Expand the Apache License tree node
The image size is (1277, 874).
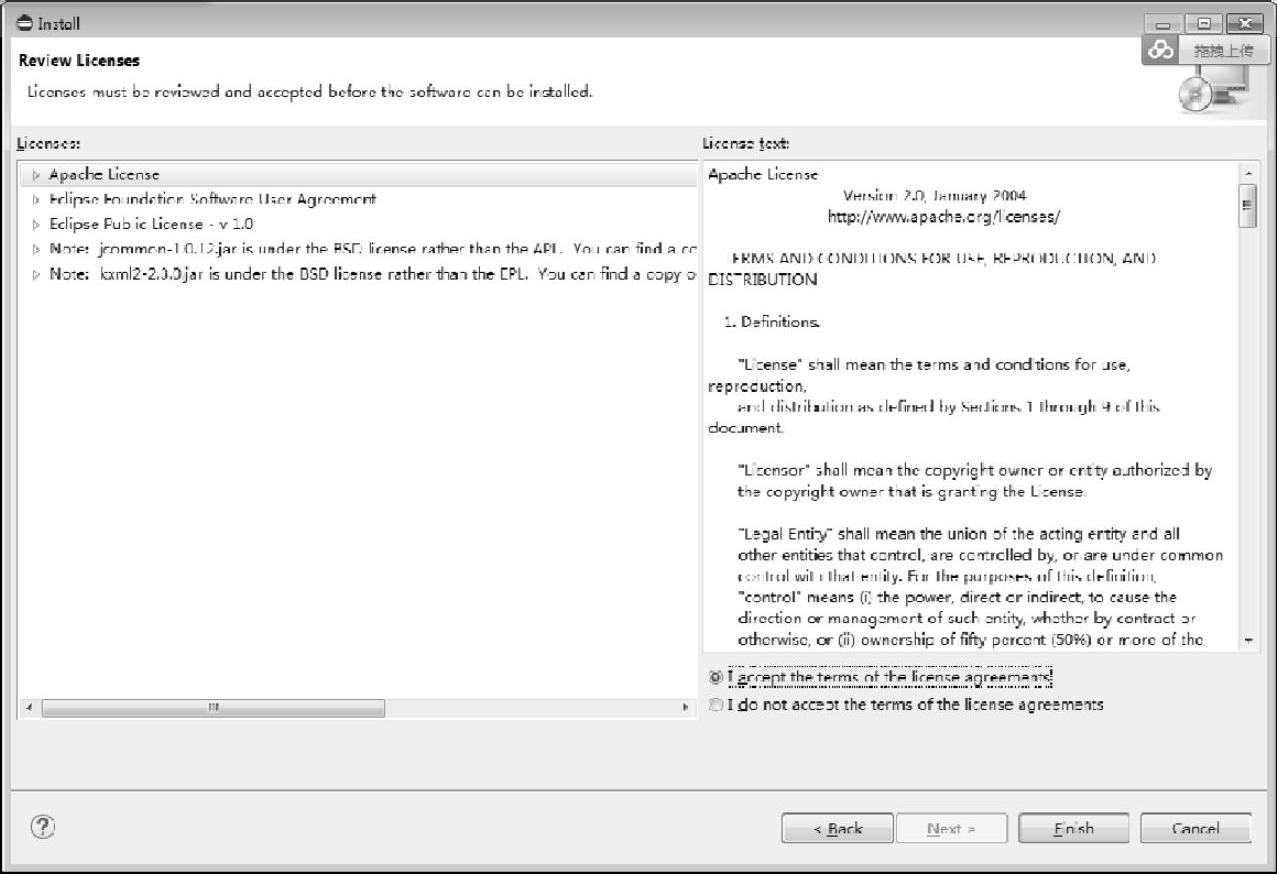[37, 175]
